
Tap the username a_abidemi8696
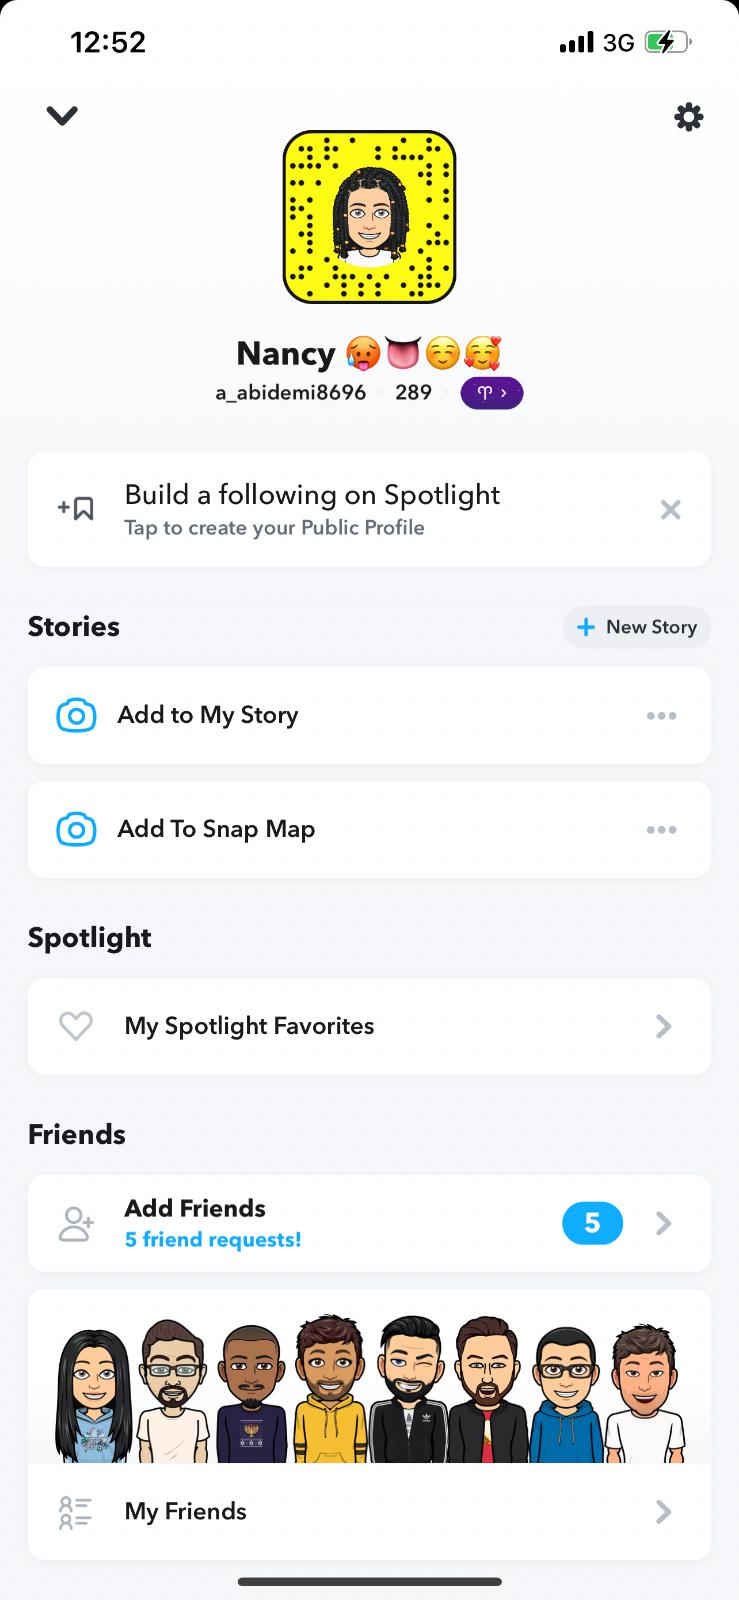[291, 393]
